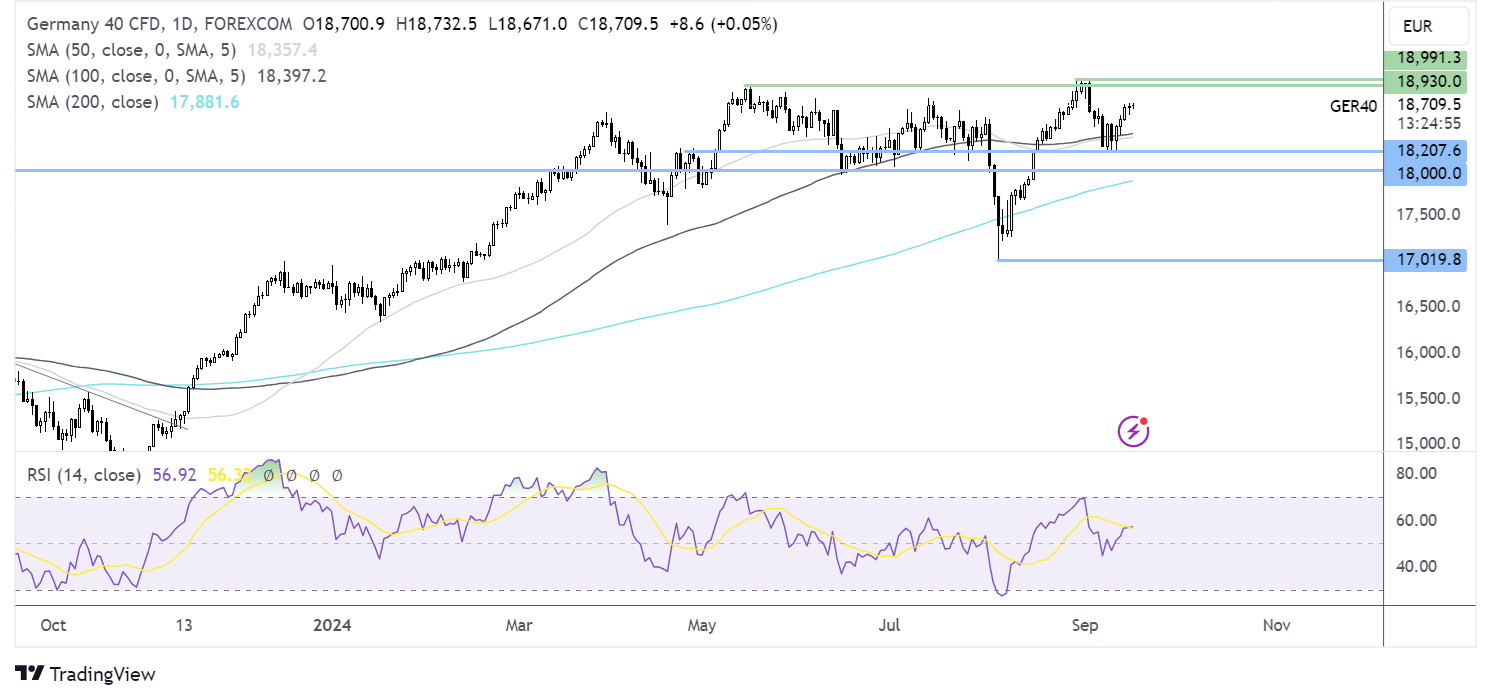
Task: Click the May label on time axis
Action: pos(703,626)
